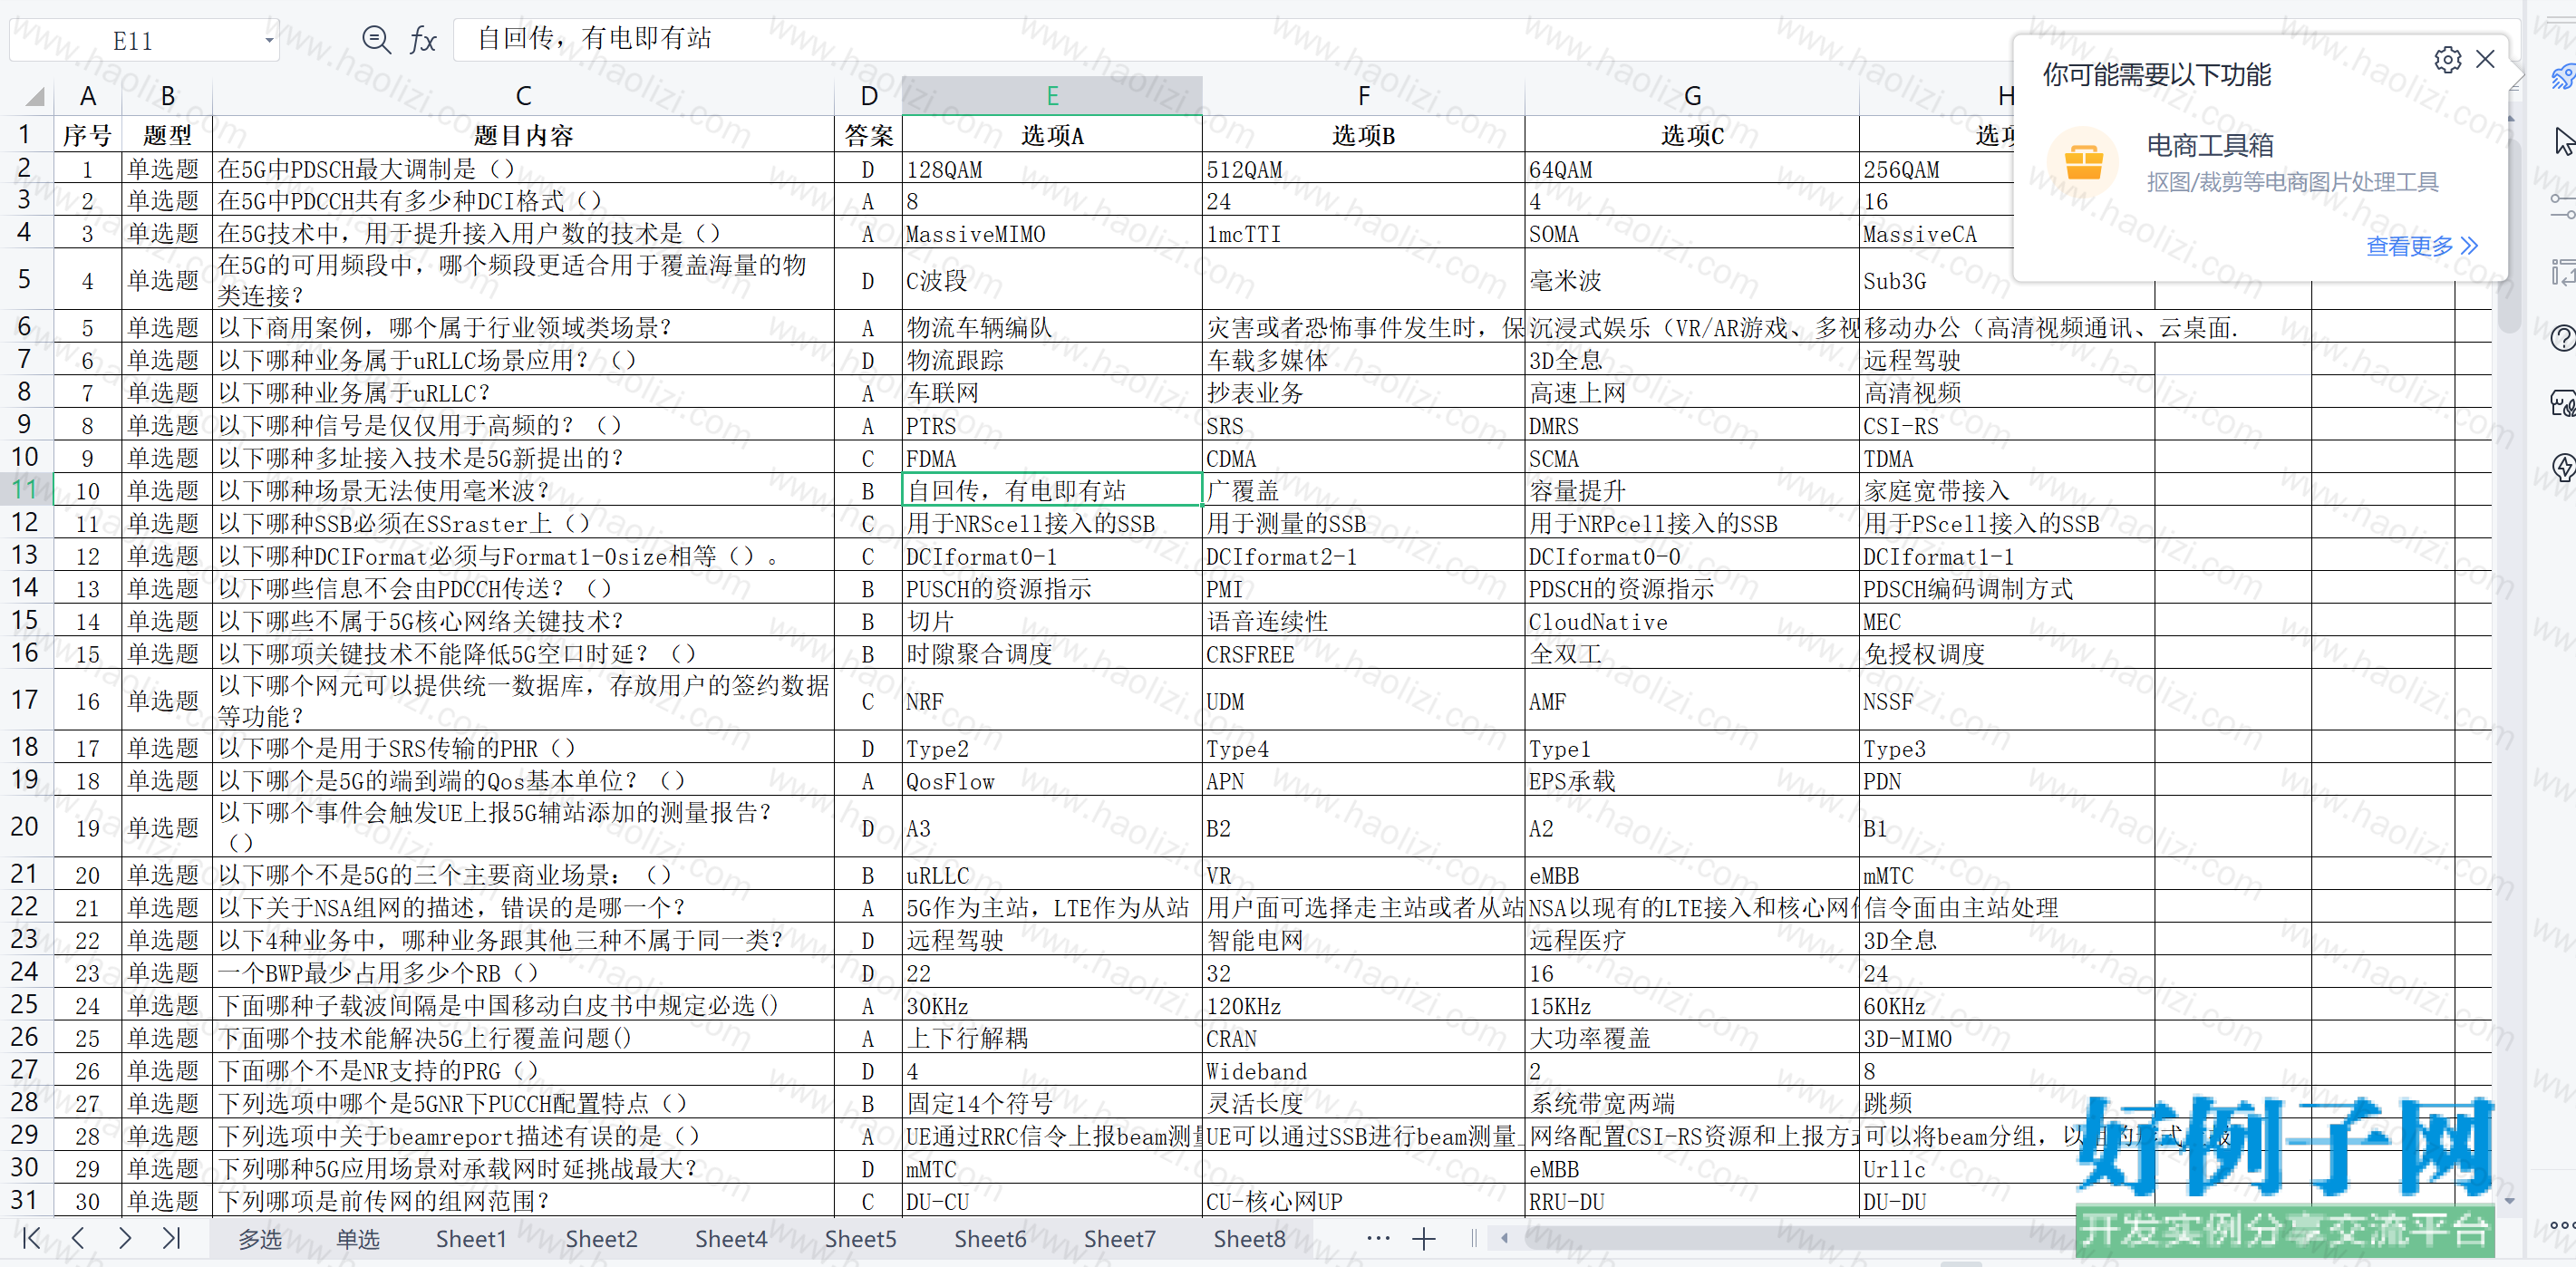Click cell containing QosFlow
2576x1267 pixels.
1052,781
